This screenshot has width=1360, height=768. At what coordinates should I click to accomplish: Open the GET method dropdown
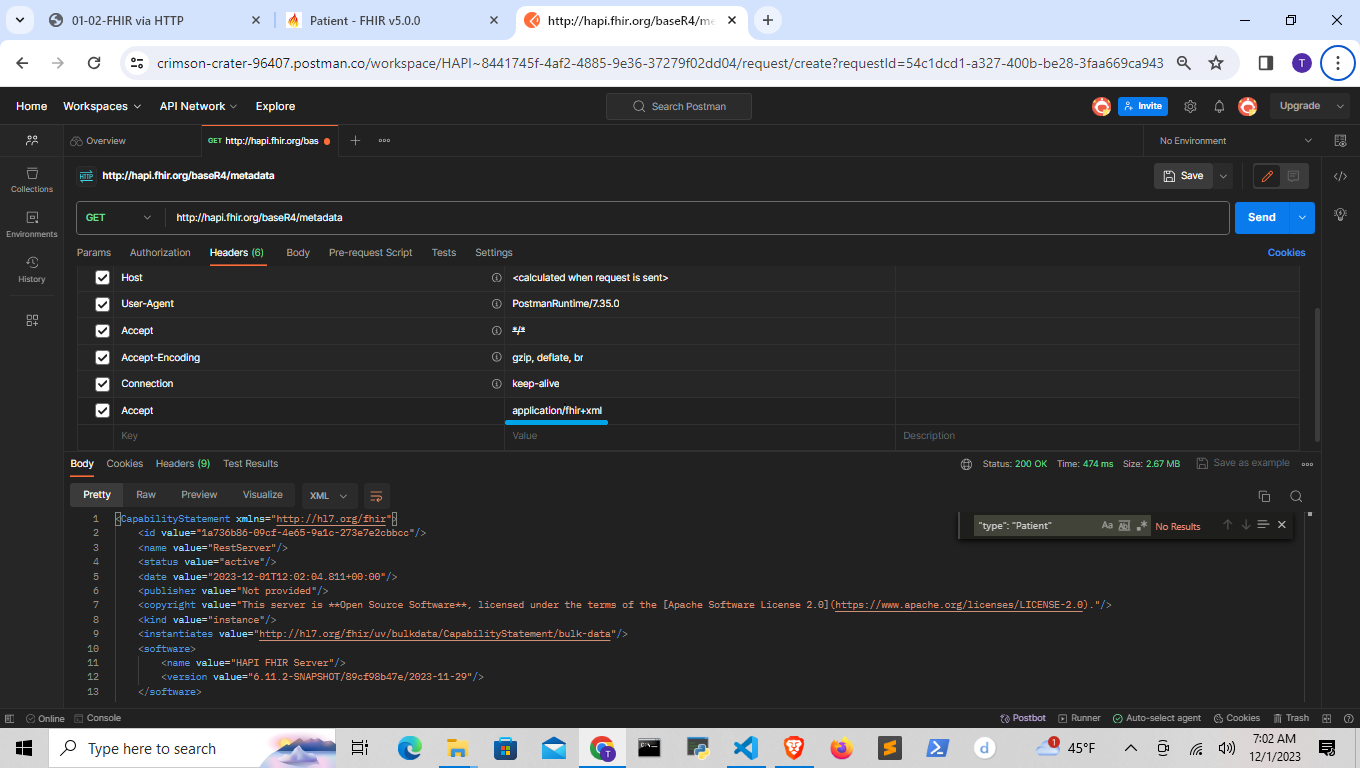pyautogui.click(x=121, y=218)
